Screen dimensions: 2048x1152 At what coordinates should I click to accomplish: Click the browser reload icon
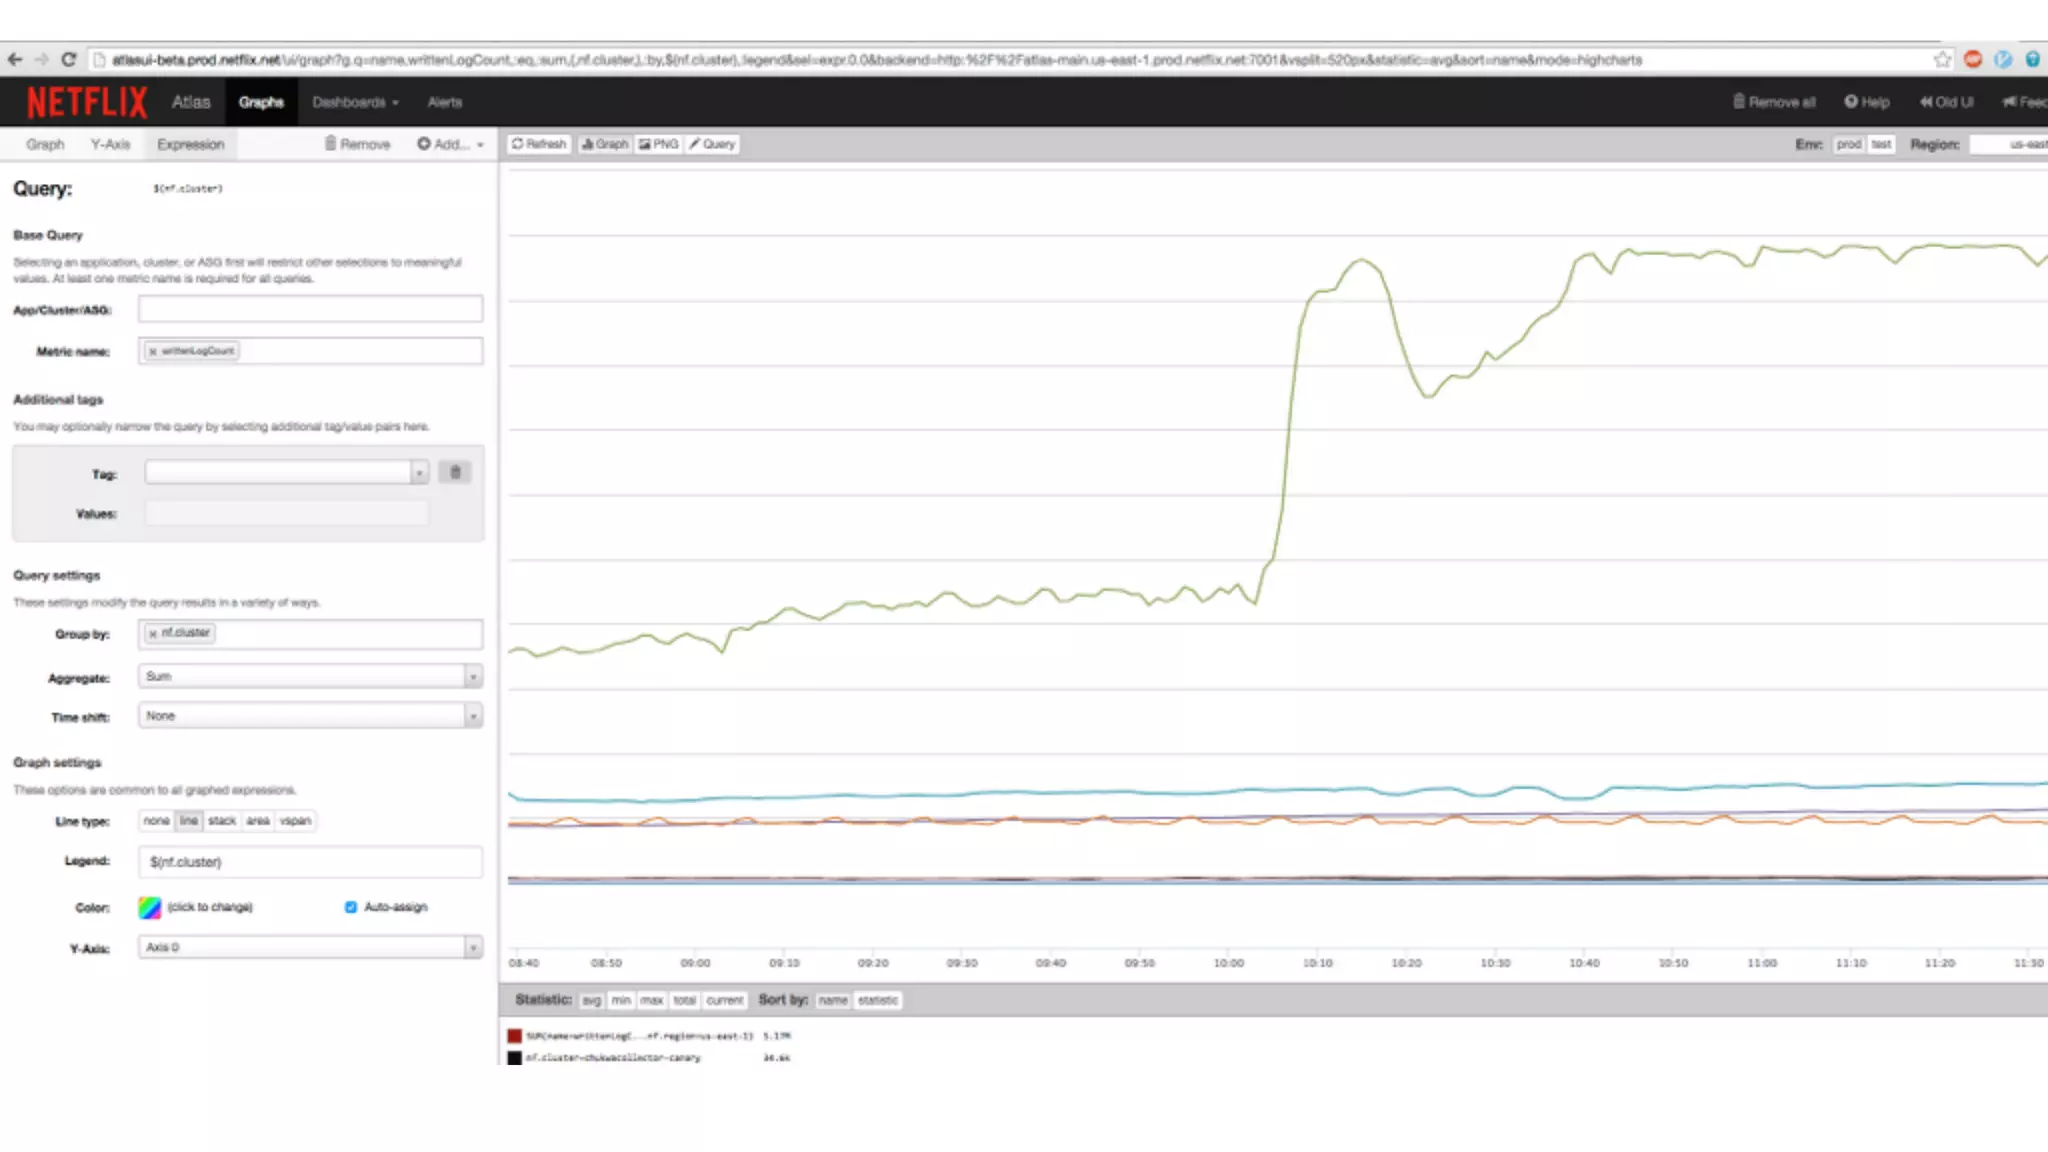[68, 60]
